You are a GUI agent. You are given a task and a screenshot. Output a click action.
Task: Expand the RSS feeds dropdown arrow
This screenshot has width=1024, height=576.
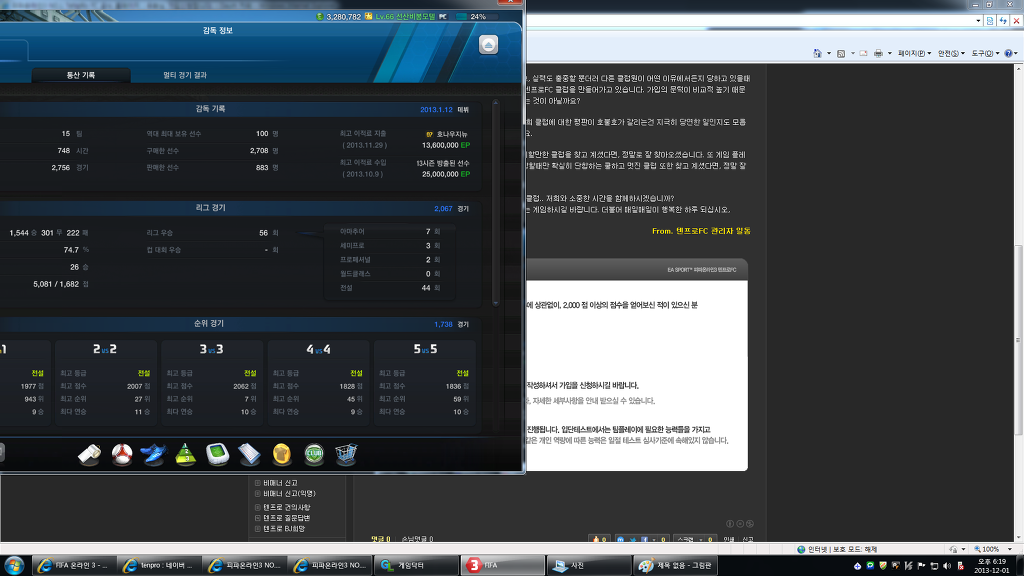tap(852, 54)
